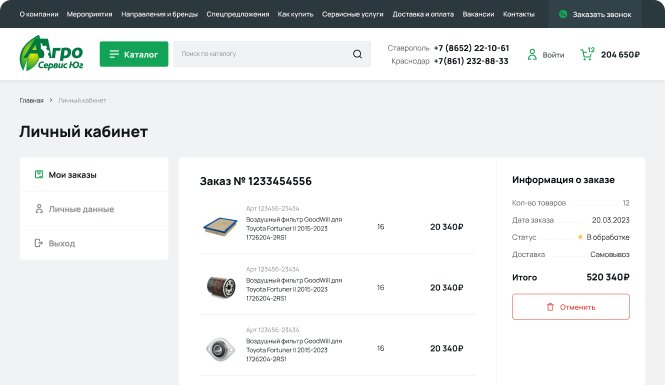665x385 pixels.
Task: Select Выход sidebar item
Action: [x=94, y=243]
